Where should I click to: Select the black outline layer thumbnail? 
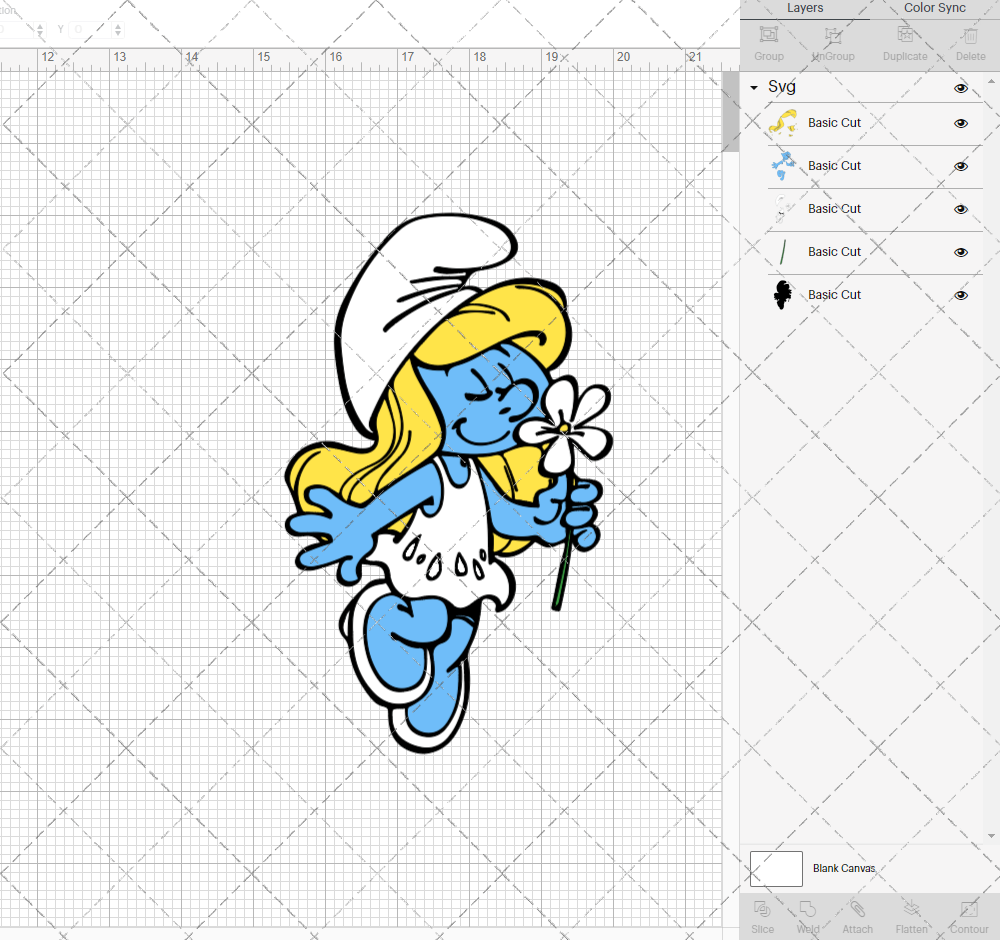783,295
